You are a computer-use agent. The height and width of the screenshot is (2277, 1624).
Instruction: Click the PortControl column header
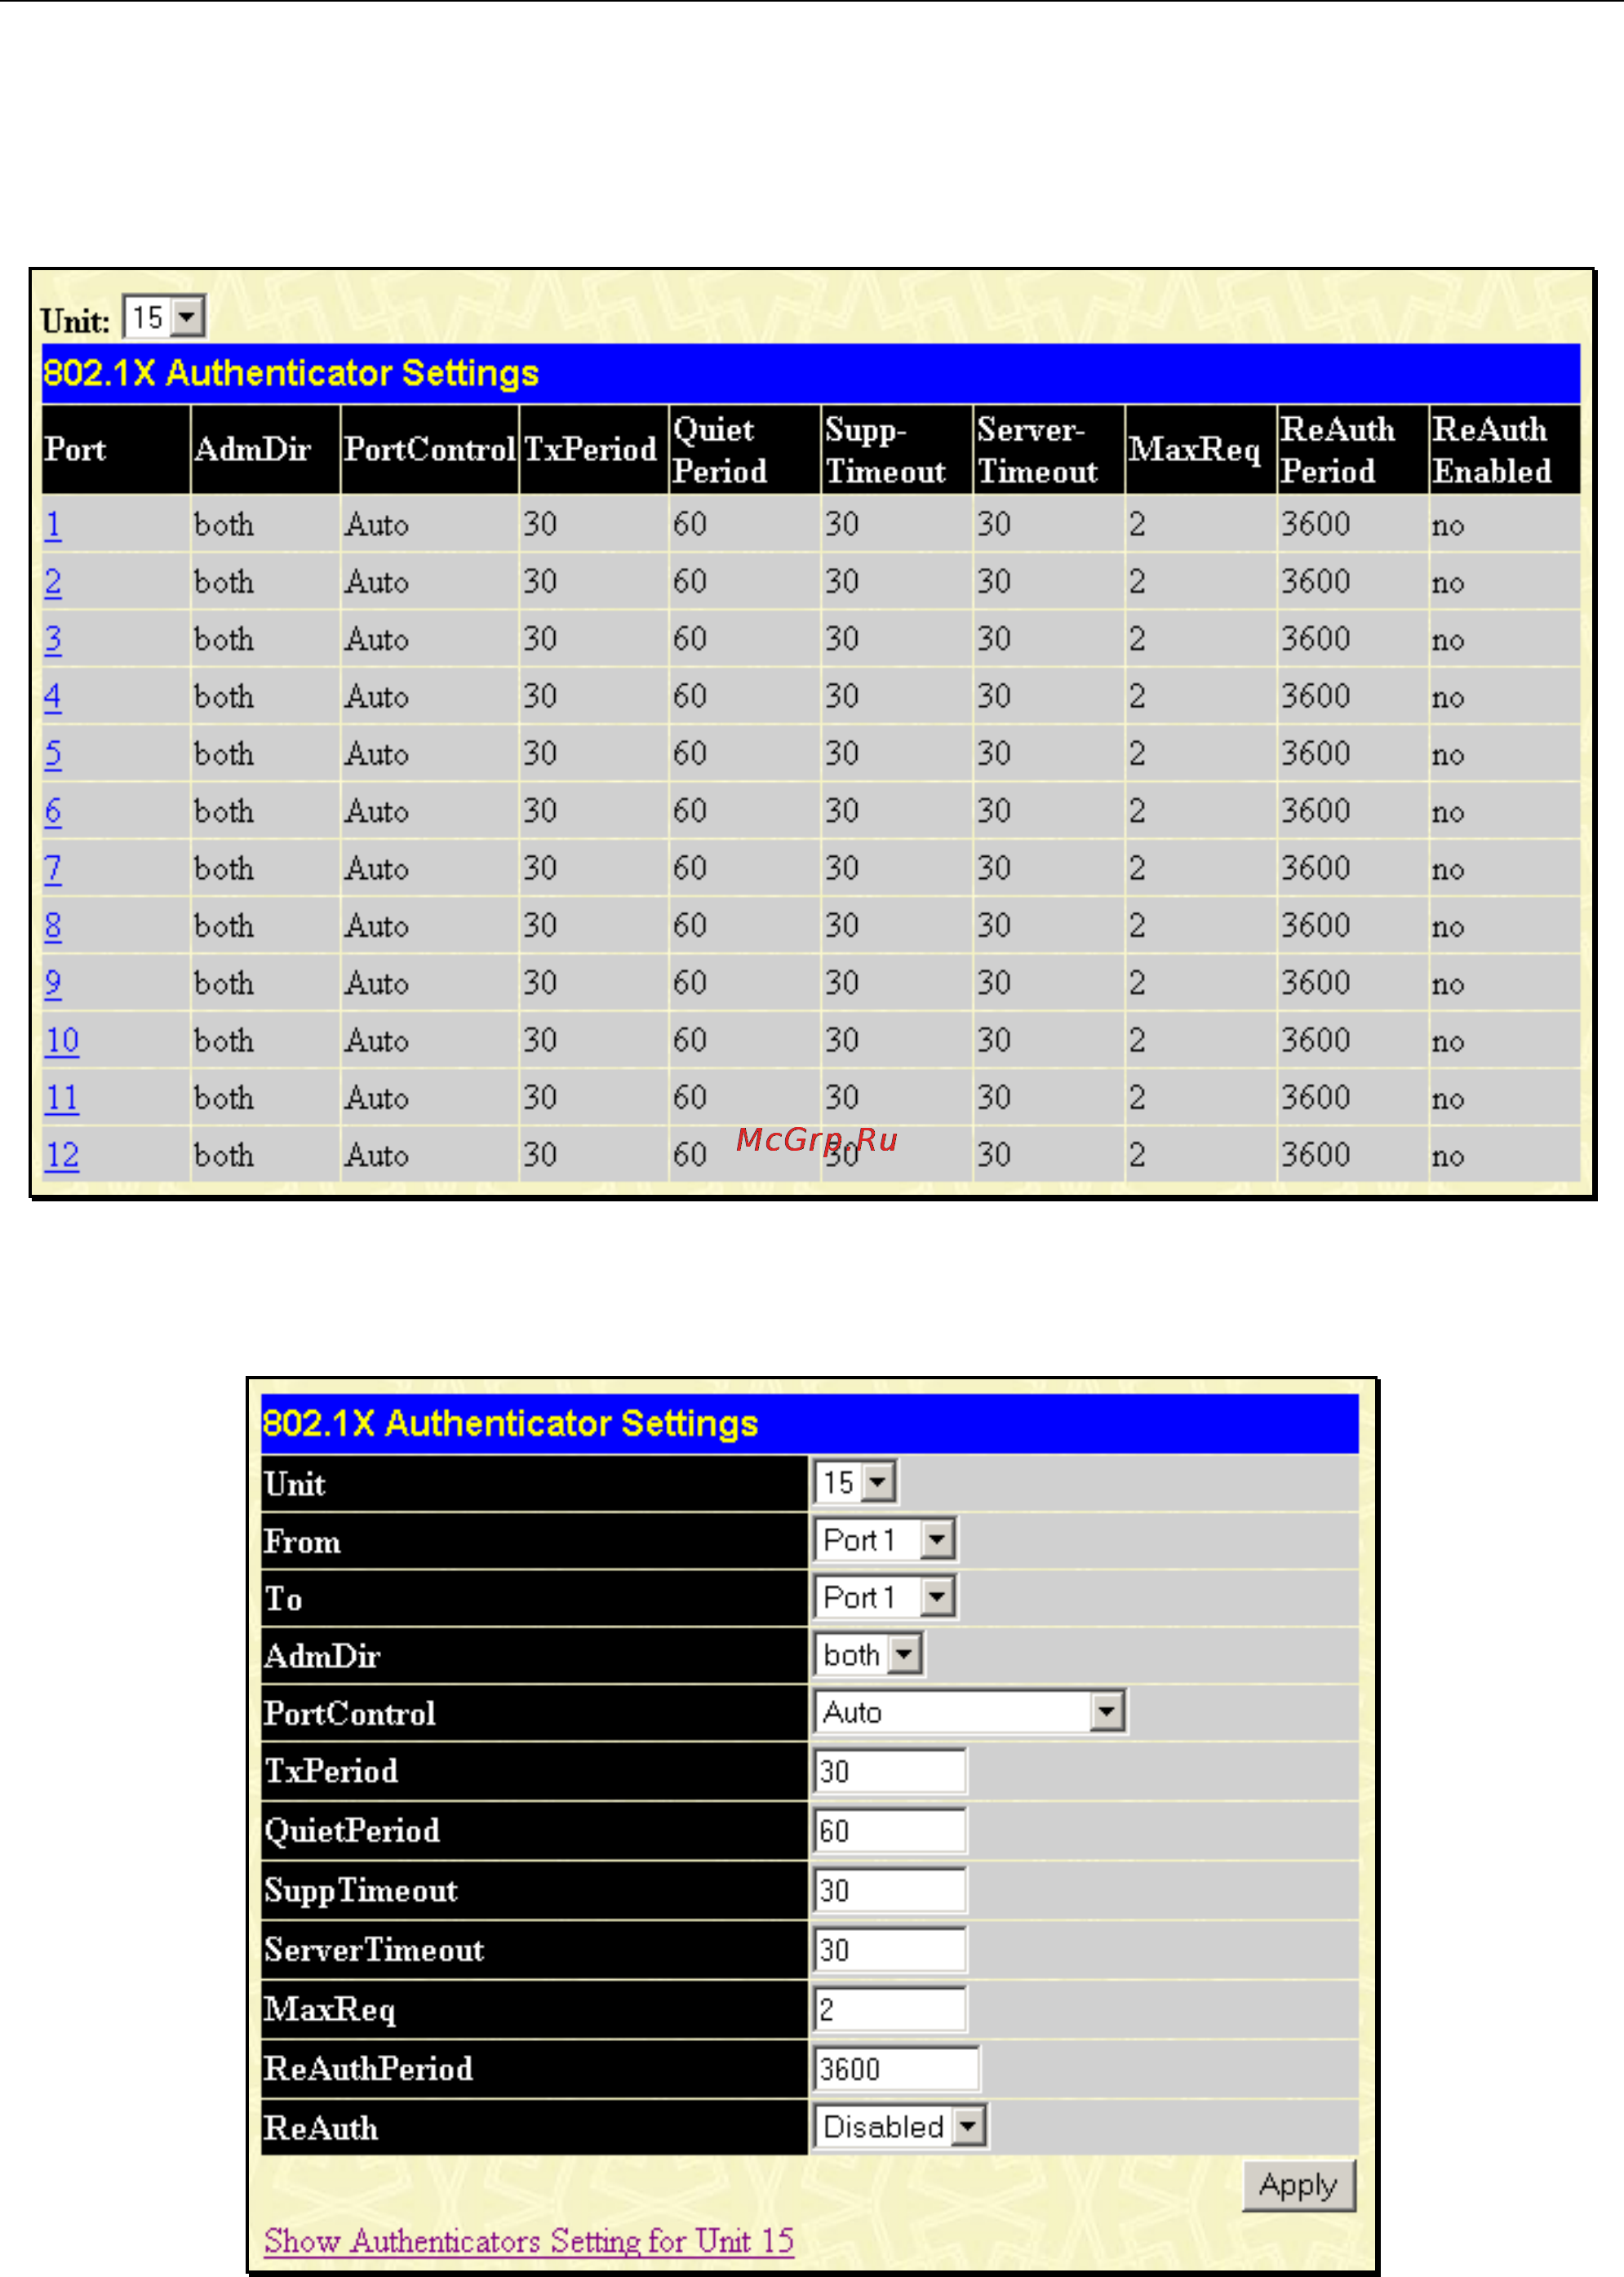430,449
